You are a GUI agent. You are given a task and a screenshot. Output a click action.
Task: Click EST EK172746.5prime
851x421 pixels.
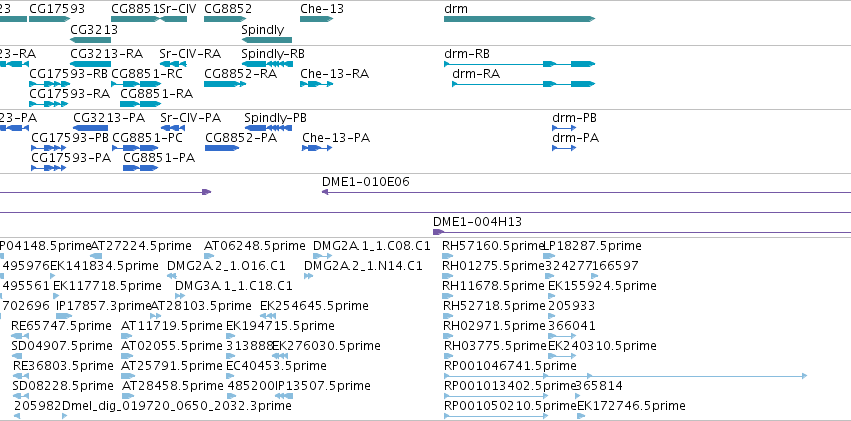click(x=631, y=406)
